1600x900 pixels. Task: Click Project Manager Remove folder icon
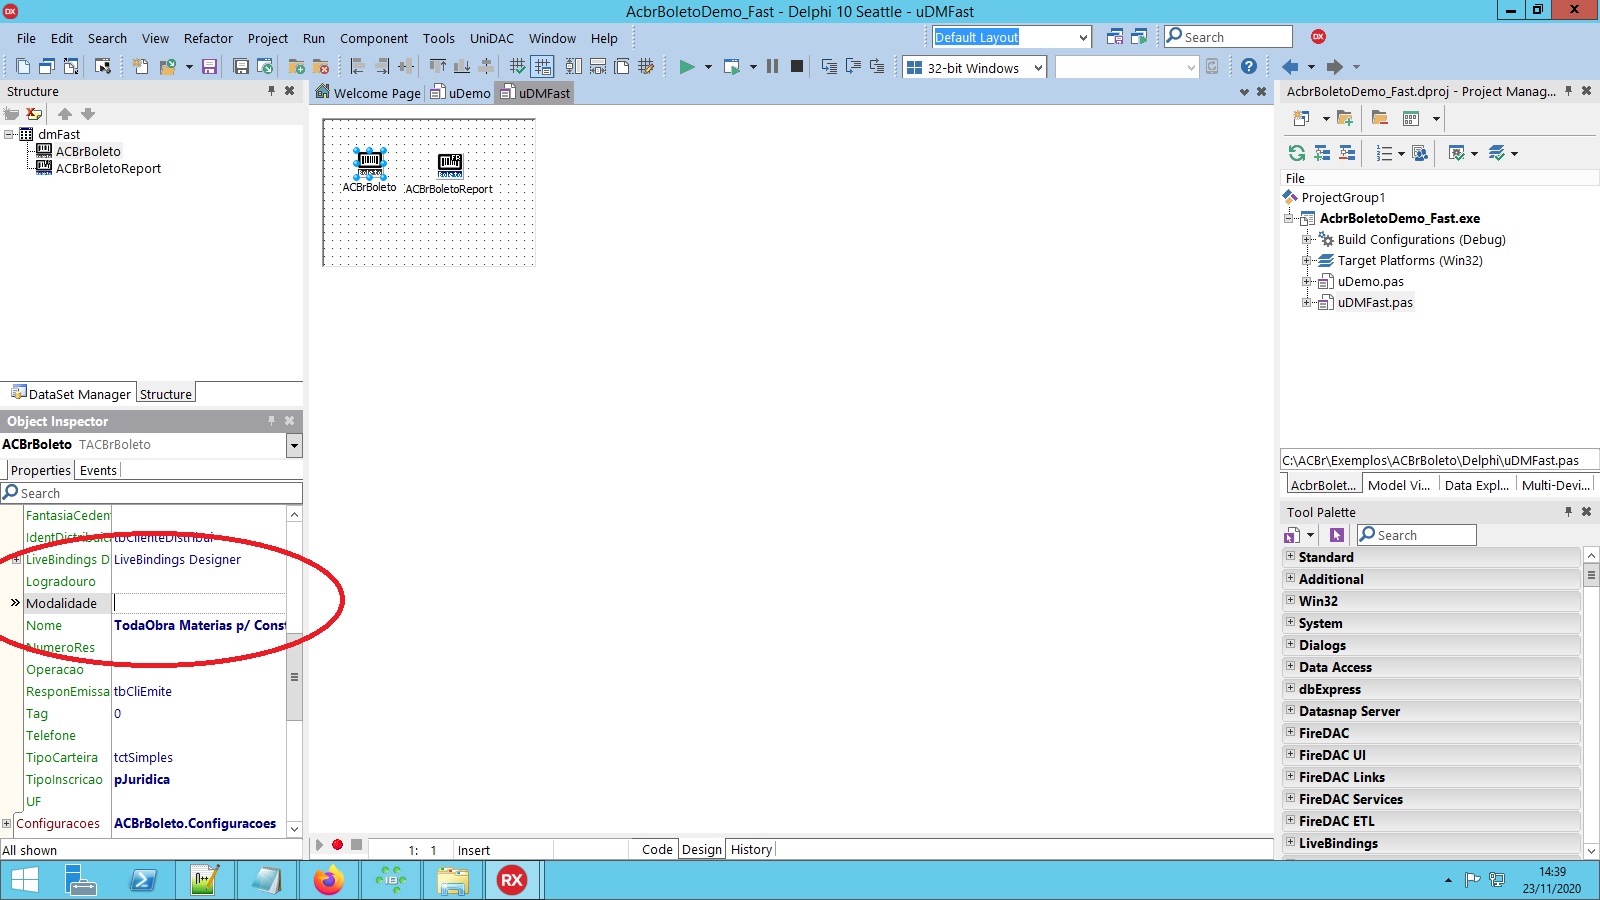coord(1380,118)
